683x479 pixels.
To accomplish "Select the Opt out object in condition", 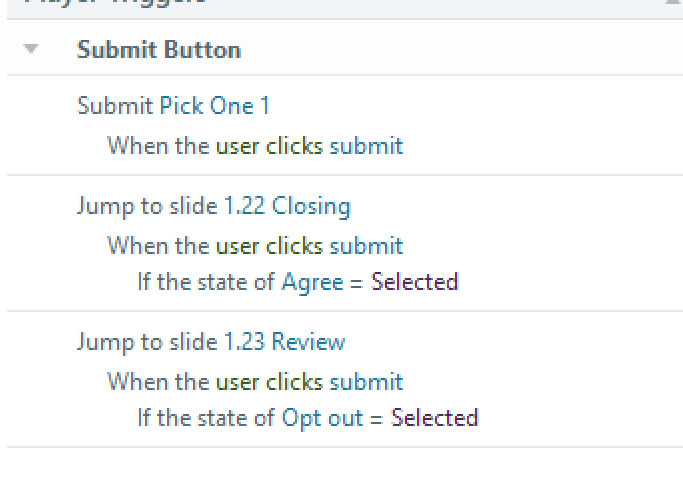I will 322,417.
